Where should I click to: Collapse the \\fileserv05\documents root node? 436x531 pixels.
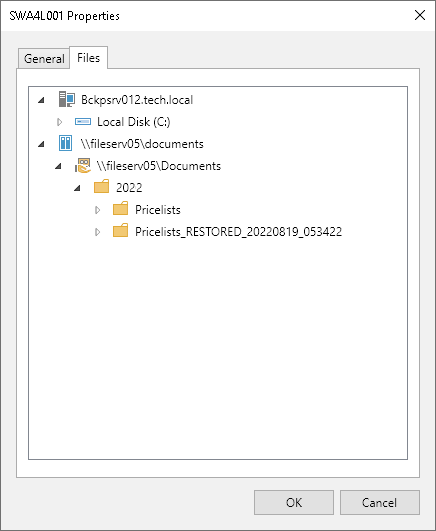coord(41,144)
